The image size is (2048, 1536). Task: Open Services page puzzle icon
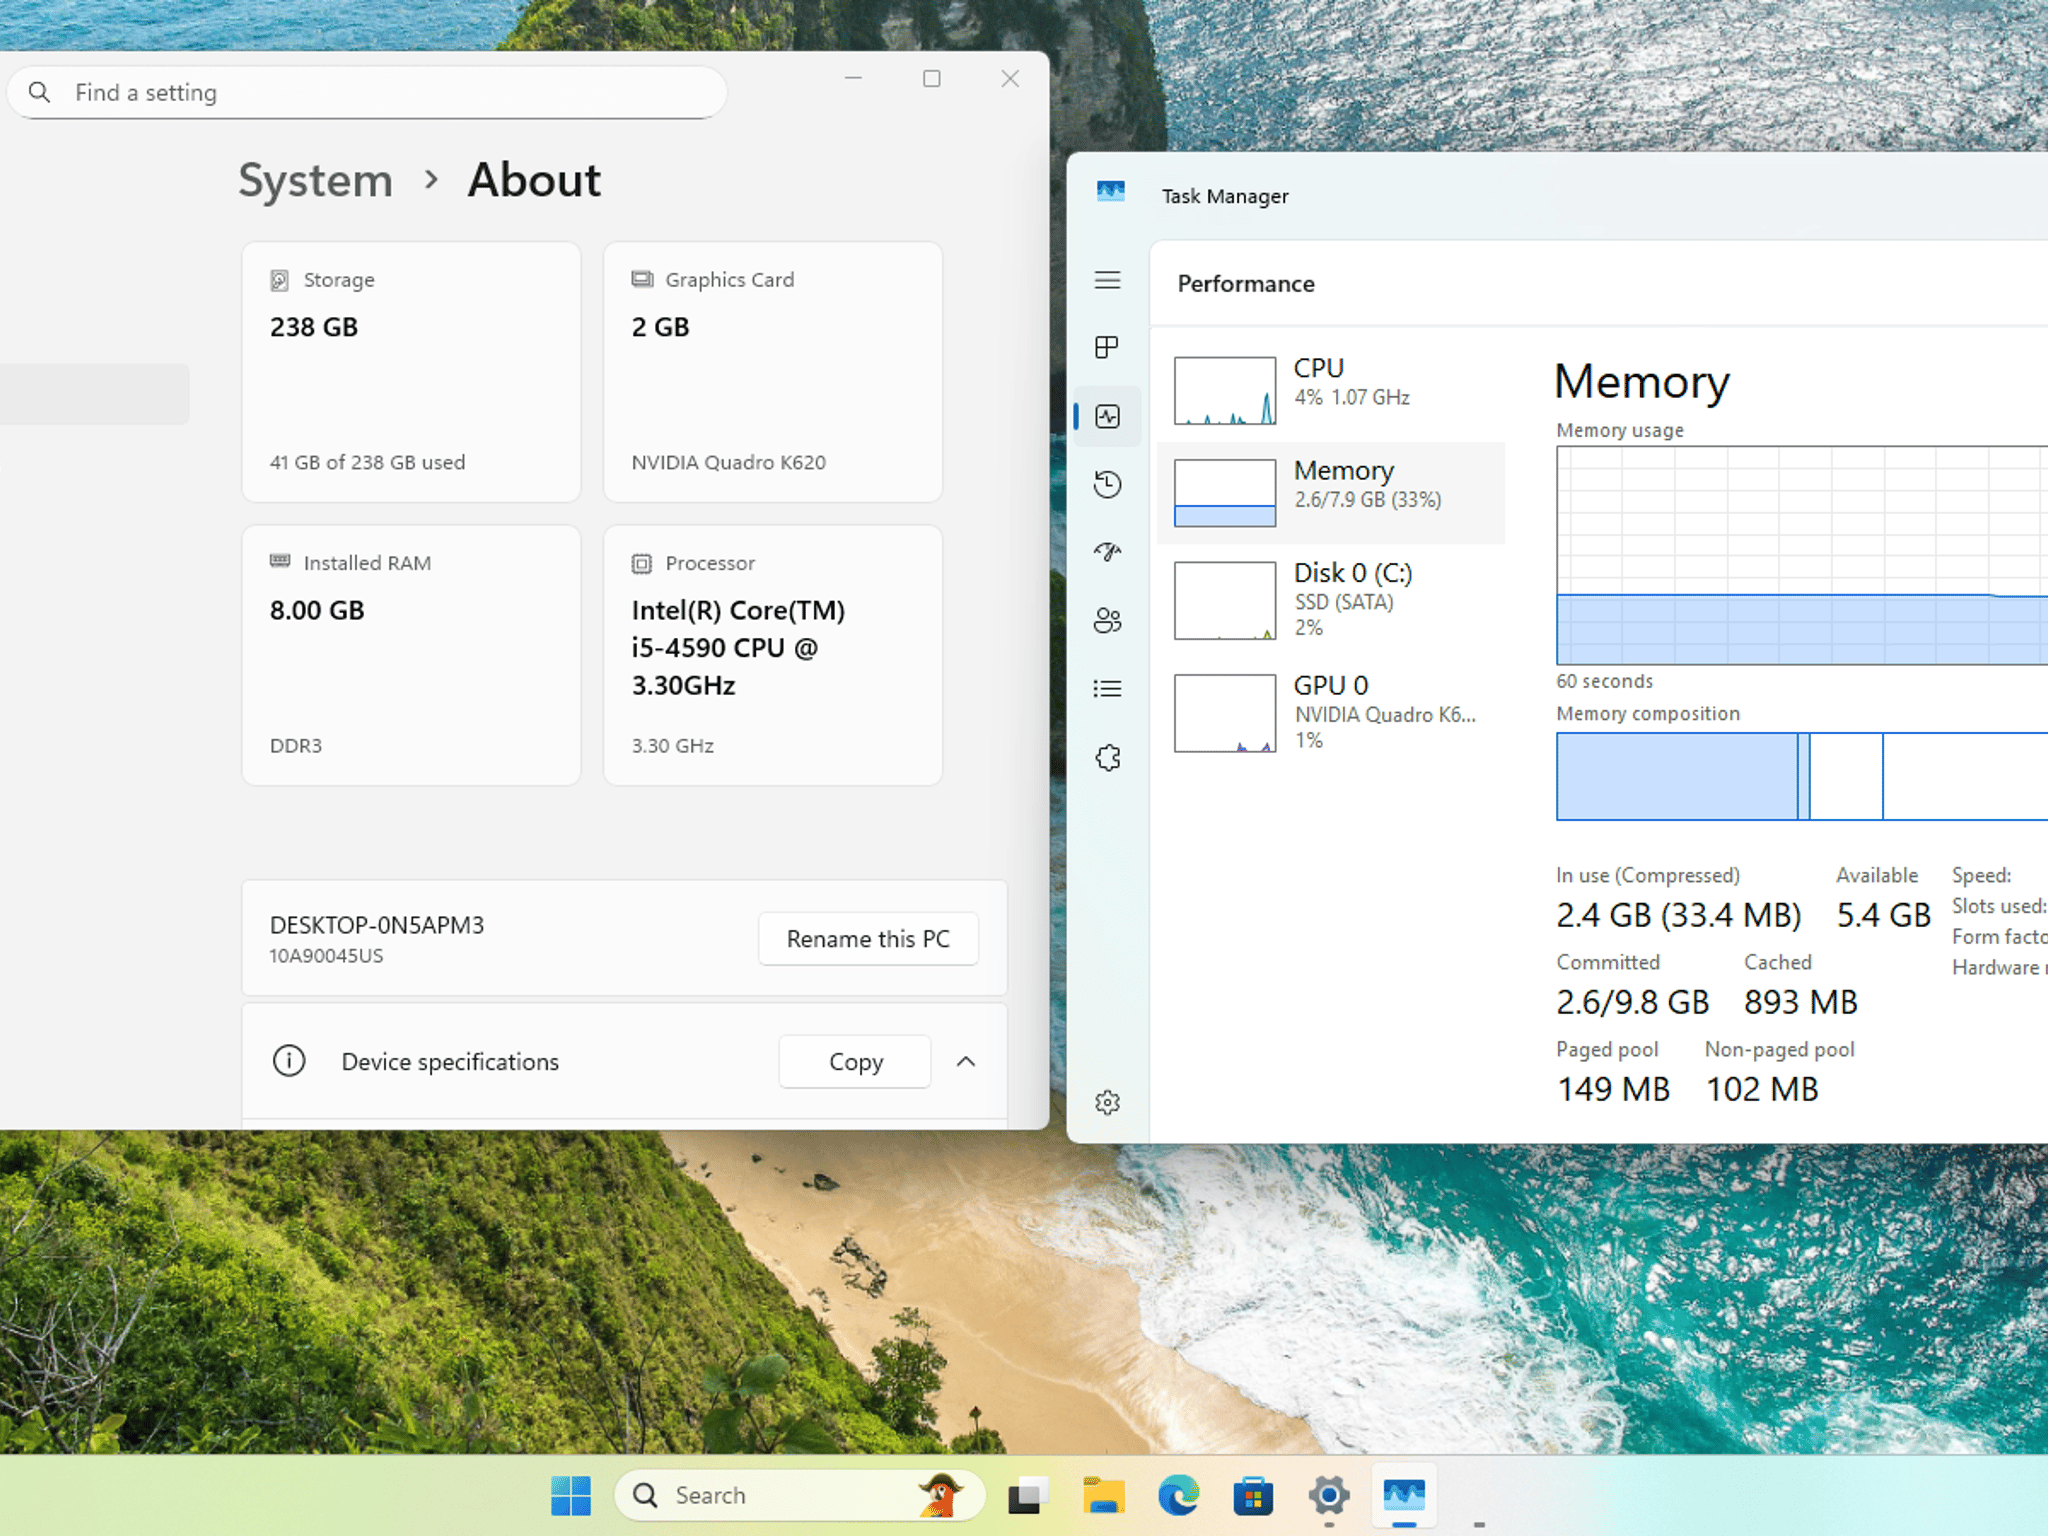(x=1107, y=757)
